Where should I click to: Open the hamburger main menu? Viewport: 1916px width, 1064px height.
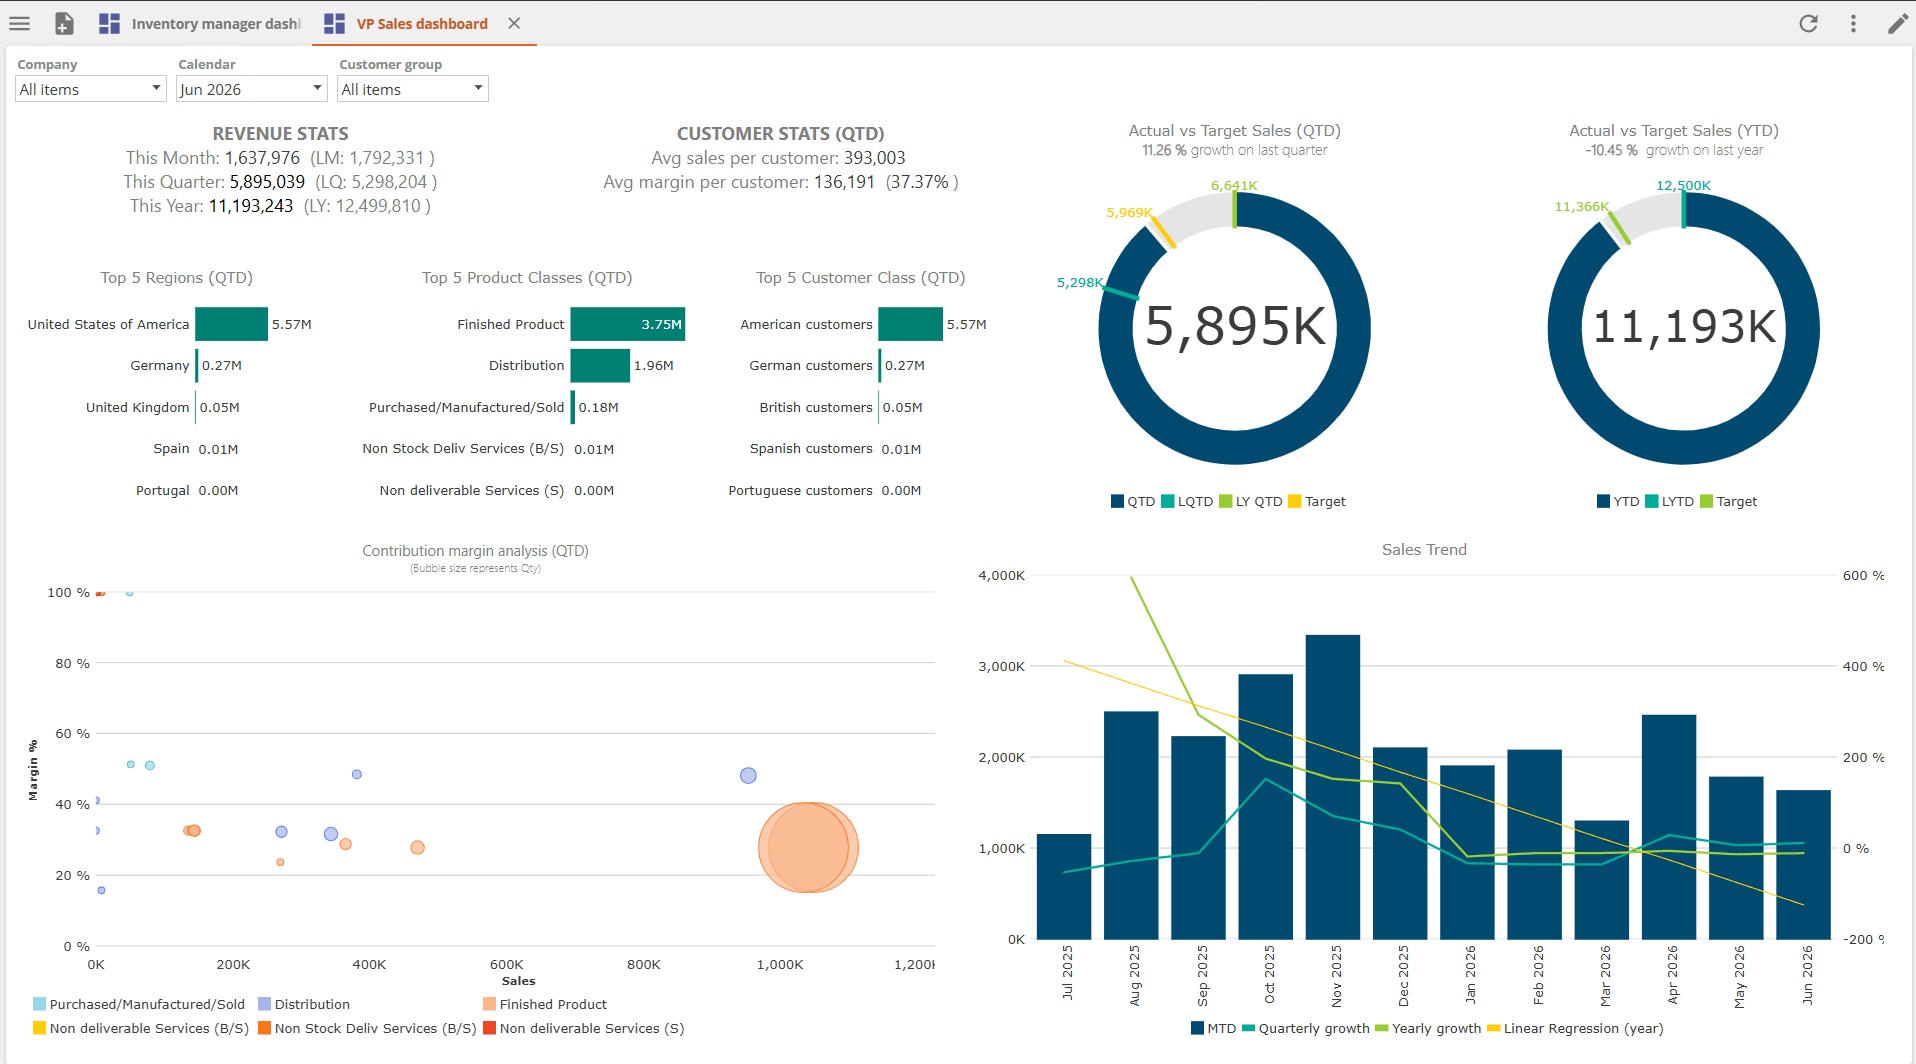[x=20, y=23]
